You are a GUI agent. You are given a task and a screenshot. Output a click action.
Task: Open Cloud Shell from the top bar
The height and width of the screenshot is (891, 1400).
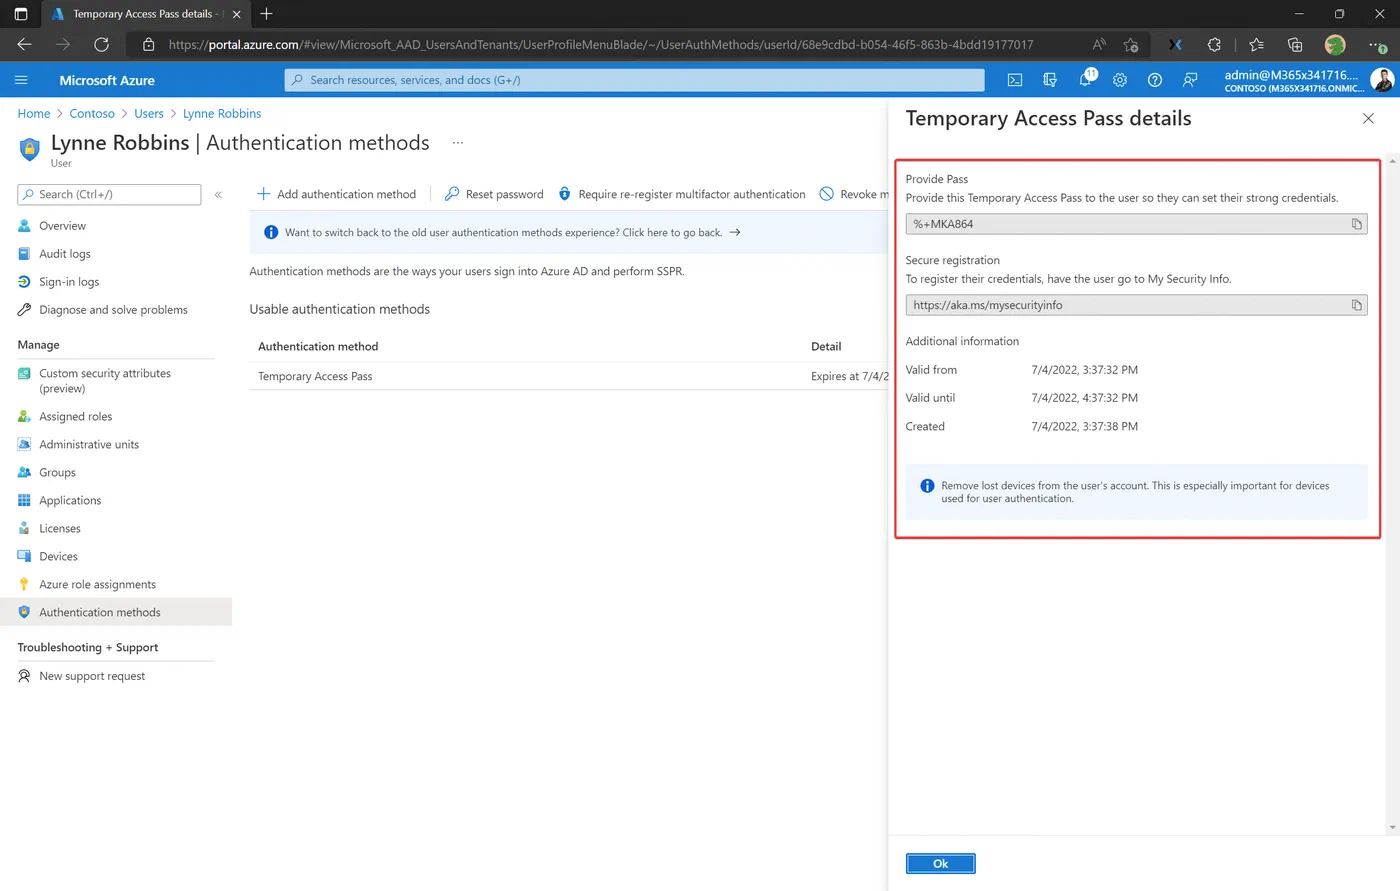pos(1014,80)
